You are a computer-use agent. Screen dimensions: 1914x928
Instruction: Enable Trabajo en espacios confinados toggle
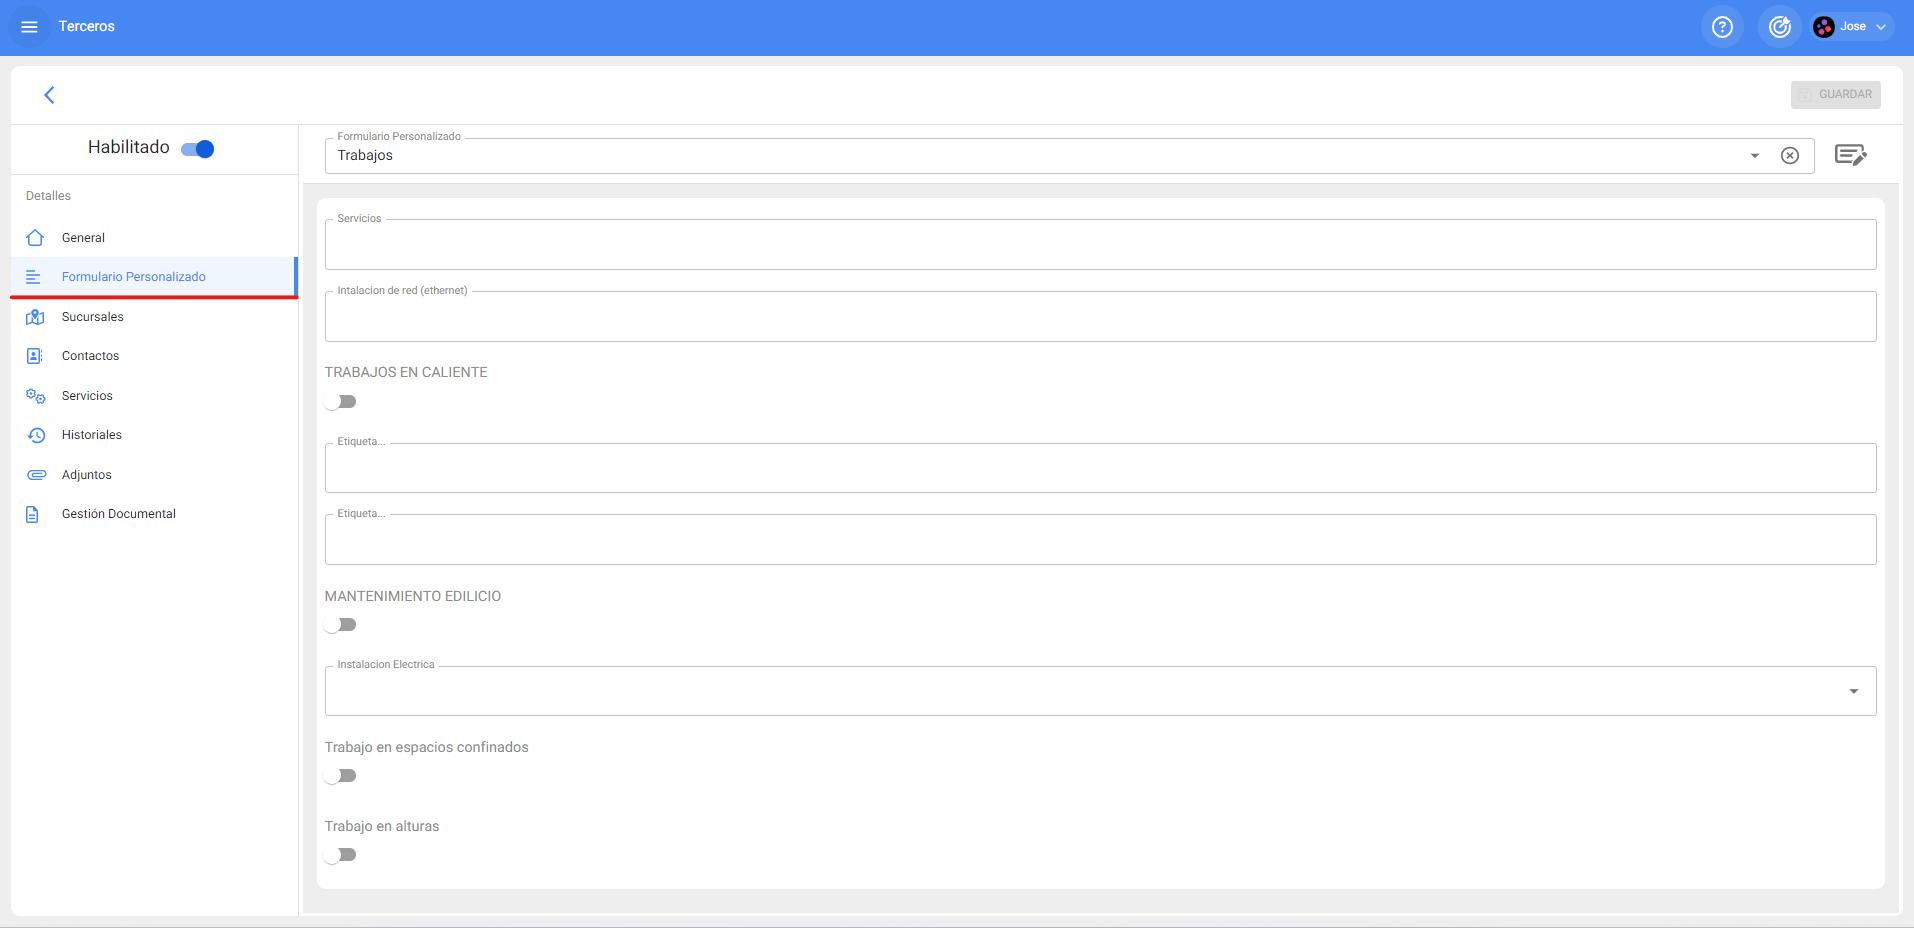(341, 776)
